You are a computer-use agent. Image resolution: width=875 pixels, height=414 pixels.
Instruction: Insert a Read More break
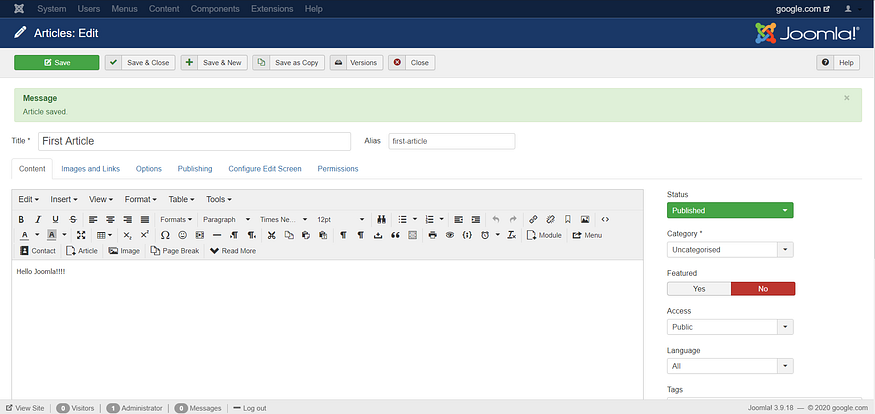[233, 251]
